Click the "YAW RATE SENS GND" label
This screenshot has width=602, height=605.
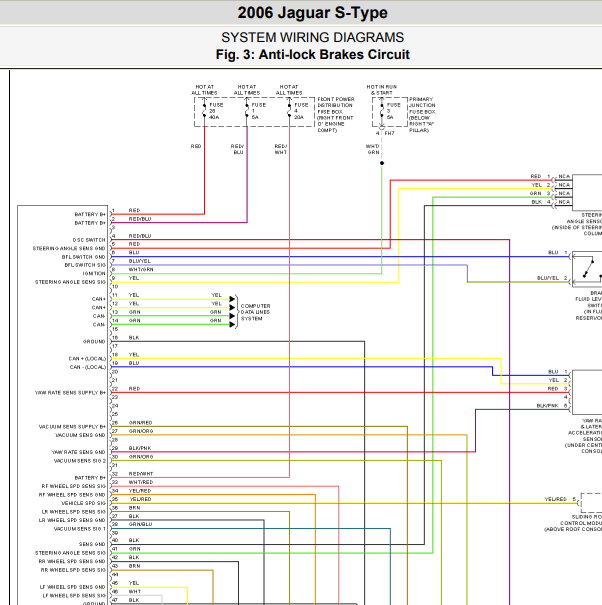[x=78, y=452]
